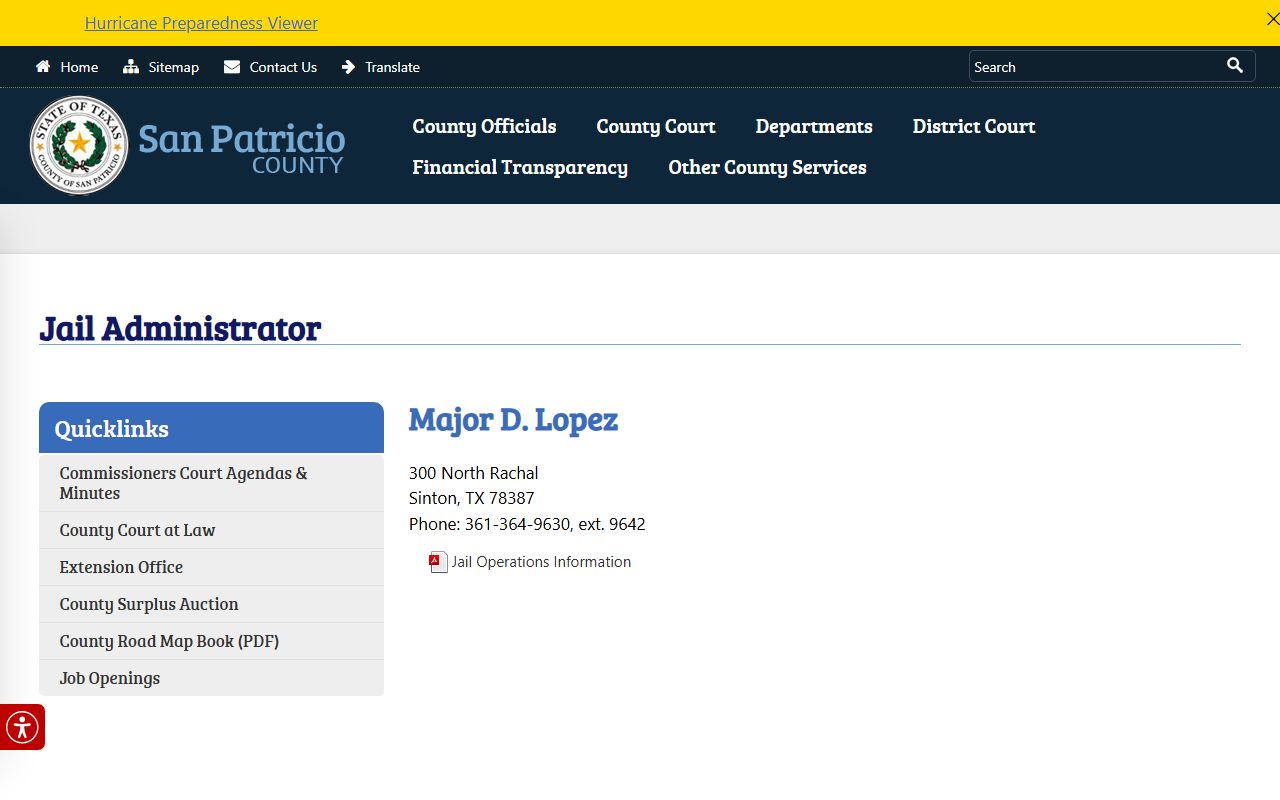Open Hurricane Preparedness Viewer link

pyautogui.click(x=201, y=23)
